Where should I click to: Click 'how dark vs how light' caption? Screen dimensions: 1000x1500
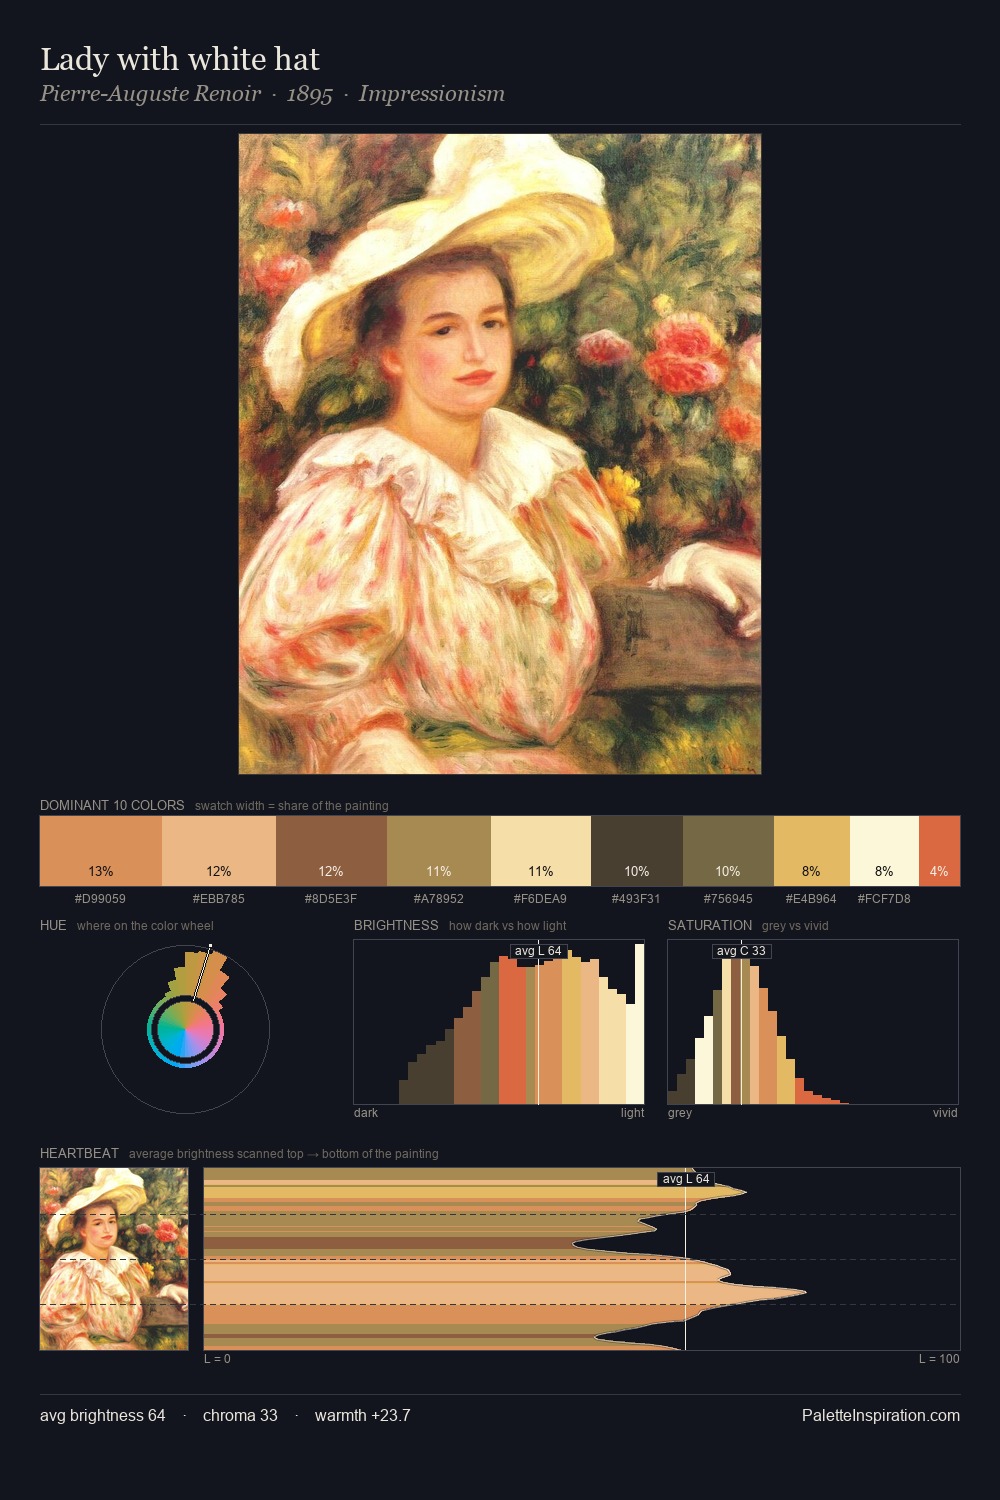coord(508,926)
